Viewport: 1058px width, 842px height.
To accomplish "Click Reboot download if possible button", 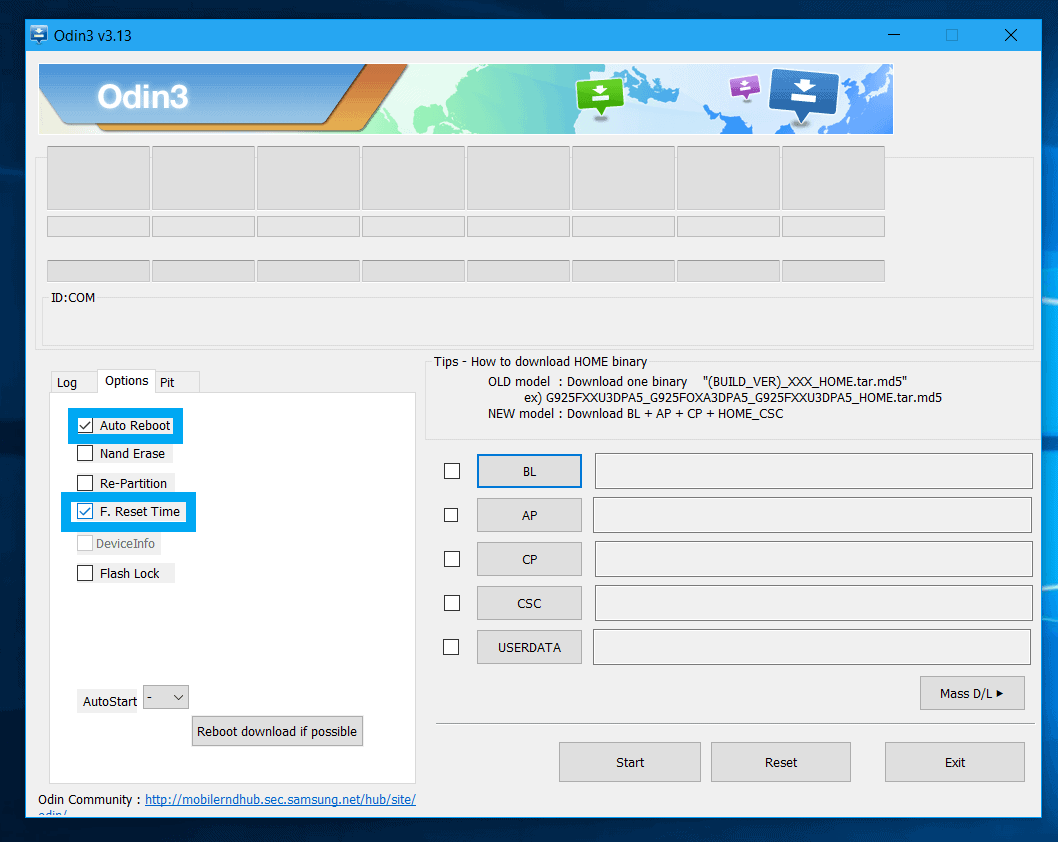I will tap(277, 731).
